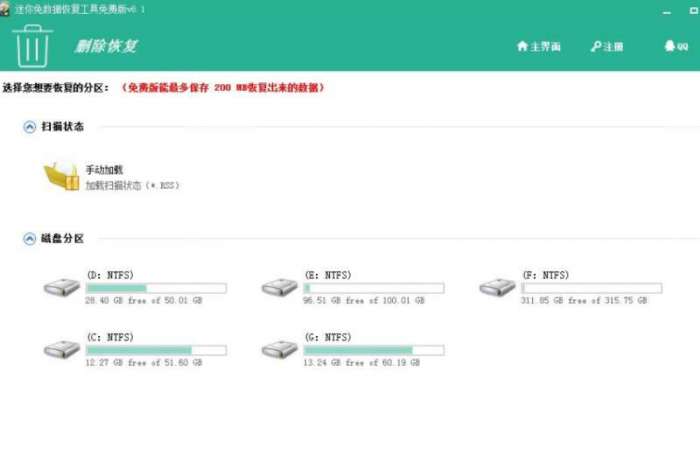Click the manual load folder icon
The height and width of the screenshot is (475, 700).
pyautogui.click(x=61, y=176)
